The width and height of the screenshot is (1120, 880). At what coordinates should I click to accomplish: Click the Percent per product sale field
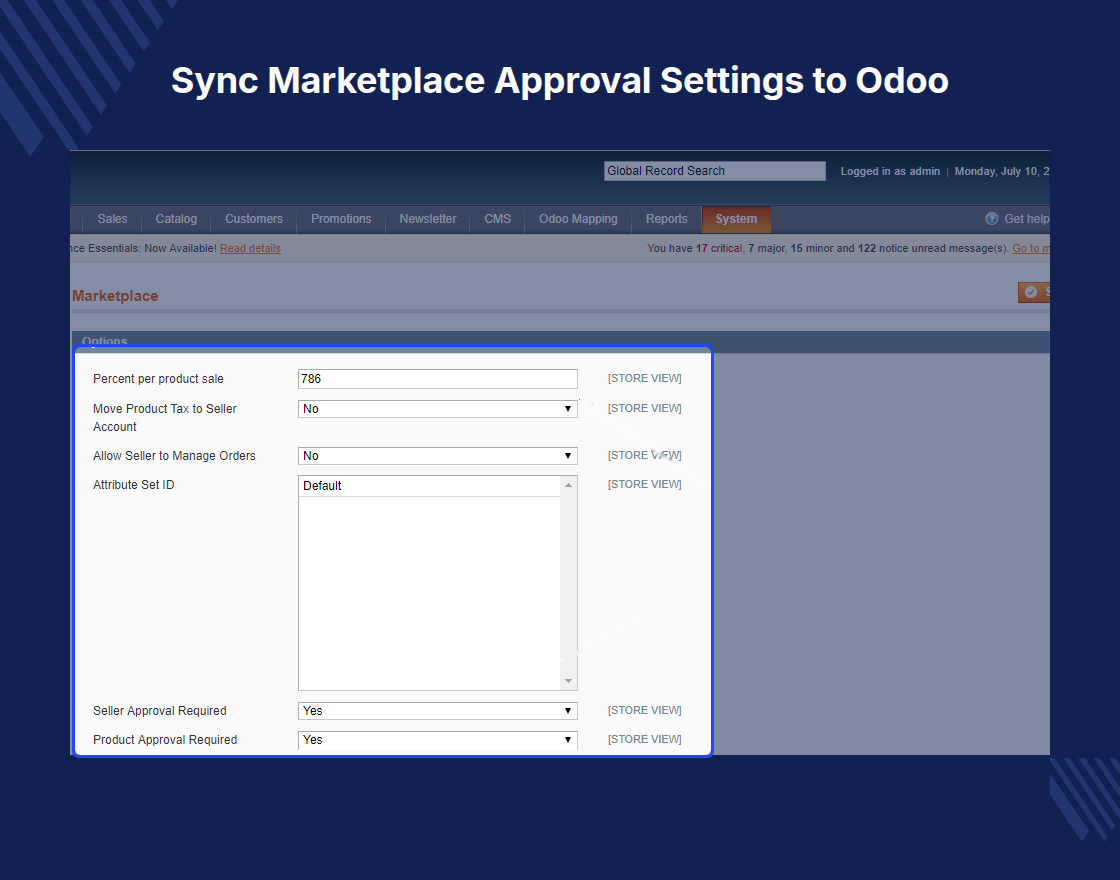point(437,379)
